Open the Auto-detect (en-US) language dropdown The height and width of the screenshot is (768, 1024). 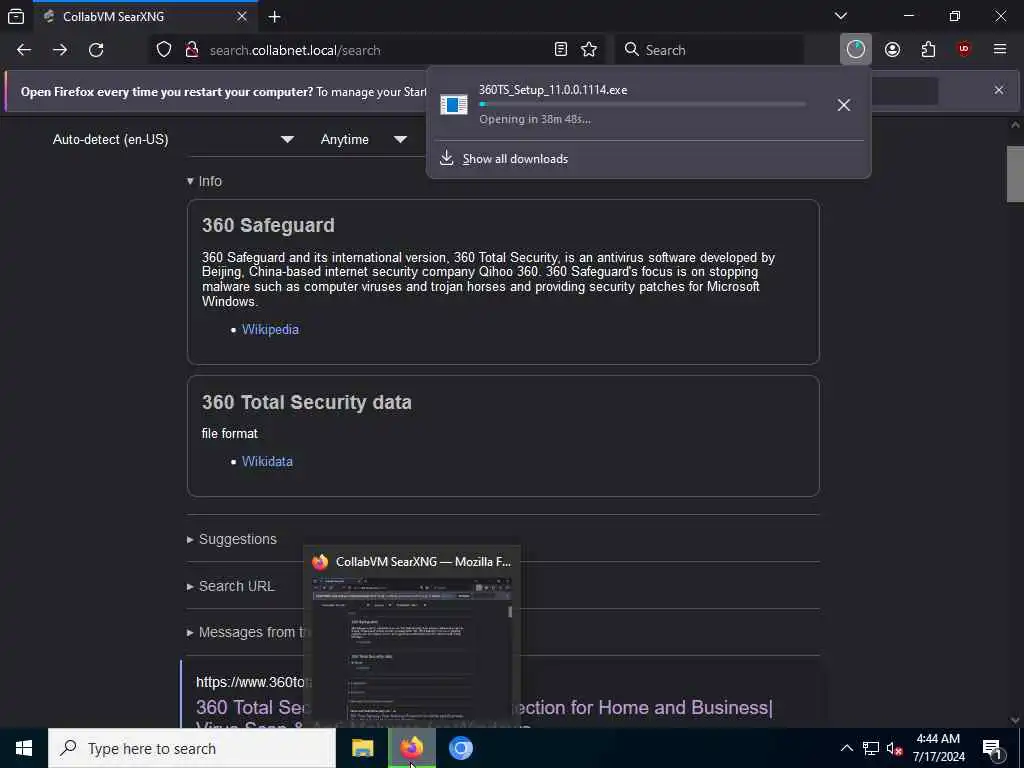(172, 139)
